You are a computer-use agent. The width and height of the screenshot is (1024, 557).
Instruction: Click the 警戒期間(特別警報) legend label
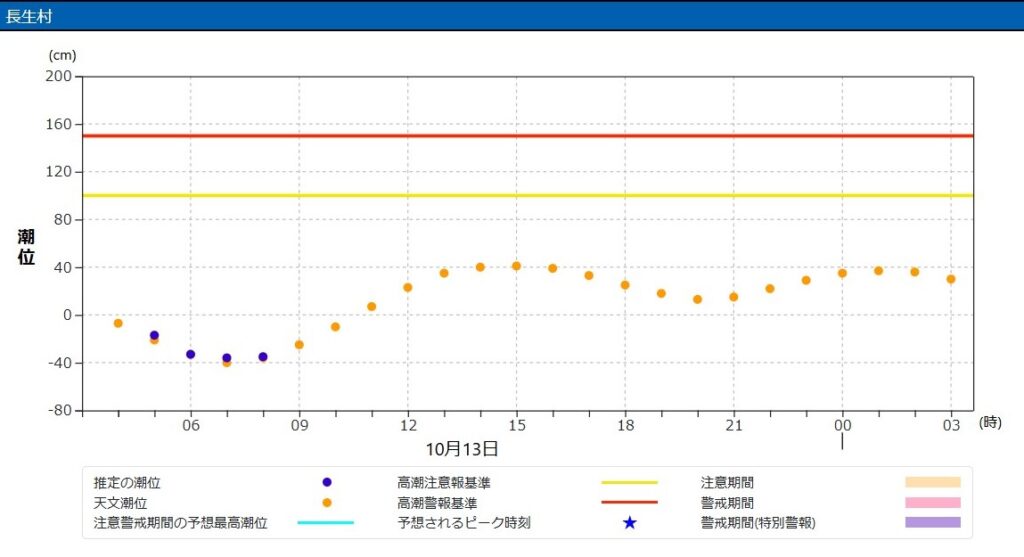coord(758,522)
